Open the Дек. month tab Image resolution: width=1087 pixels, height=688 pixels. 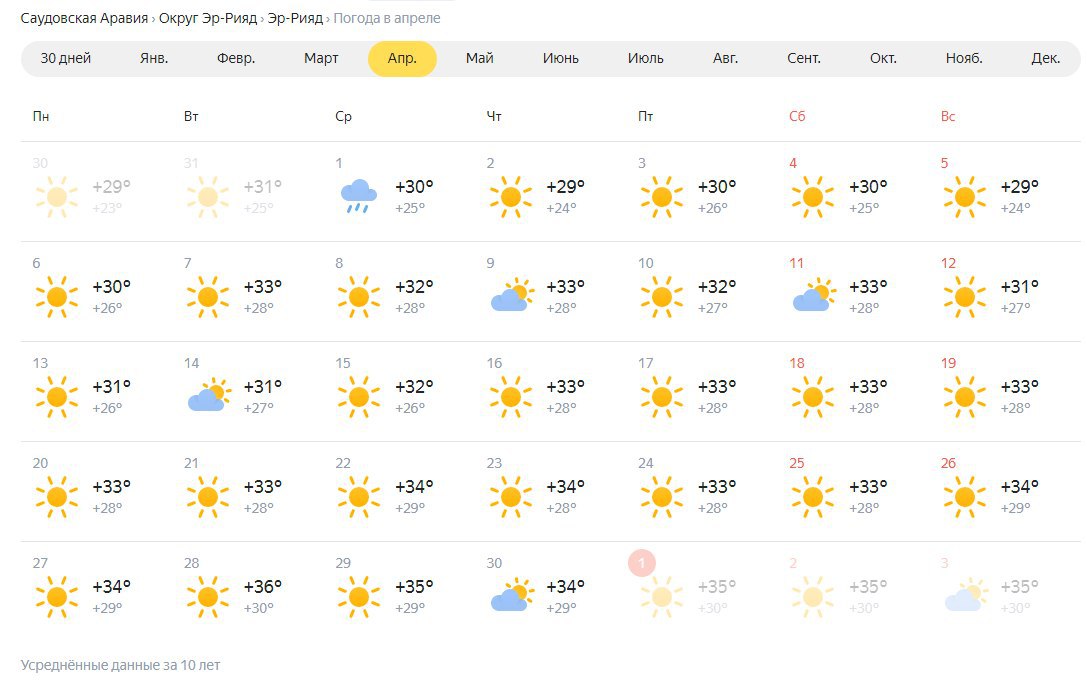coord(1045,58)
